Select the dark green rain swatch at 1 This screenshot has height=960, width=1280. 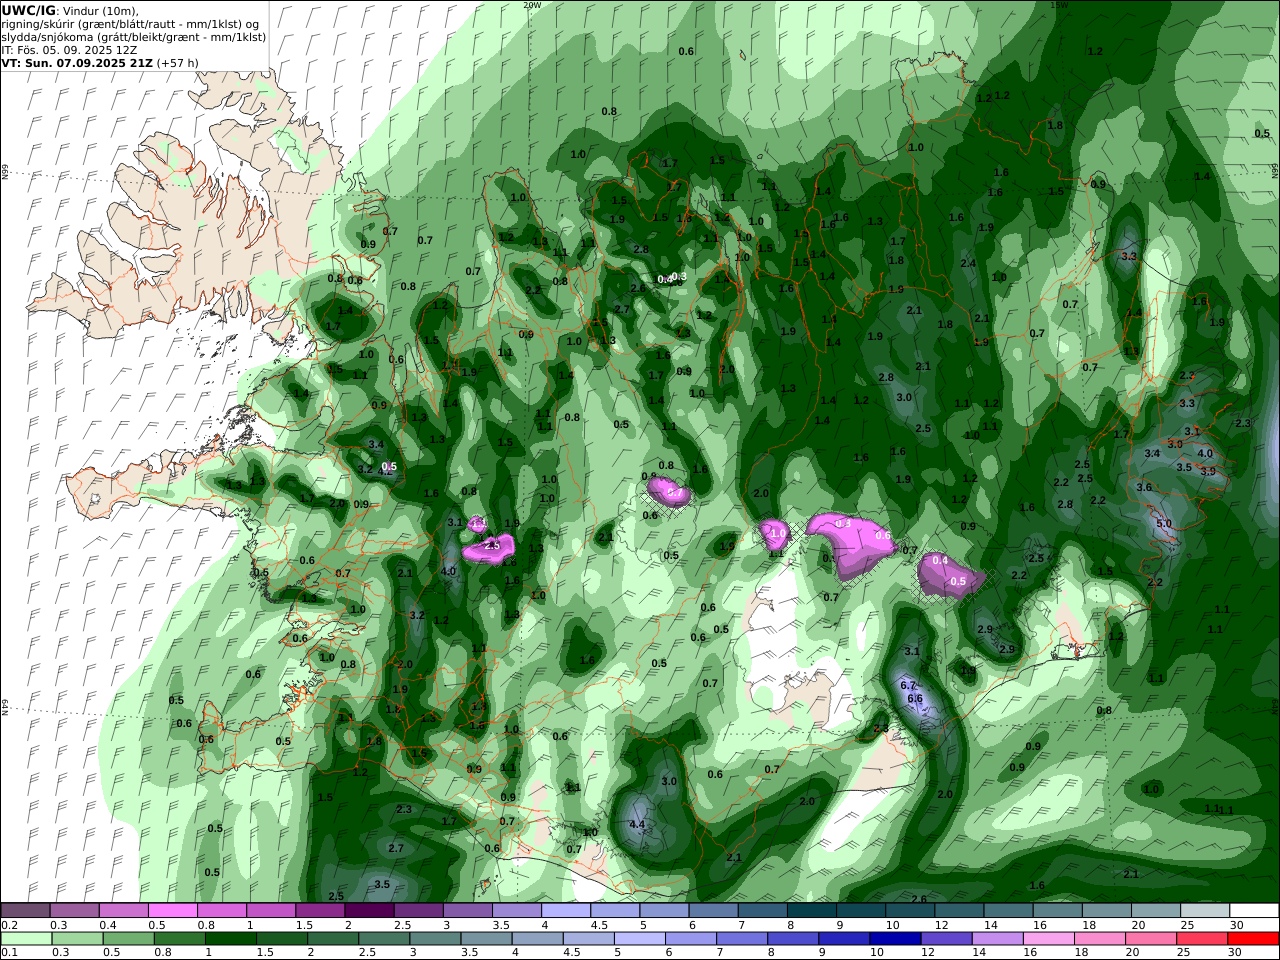(x=230, y=939)
